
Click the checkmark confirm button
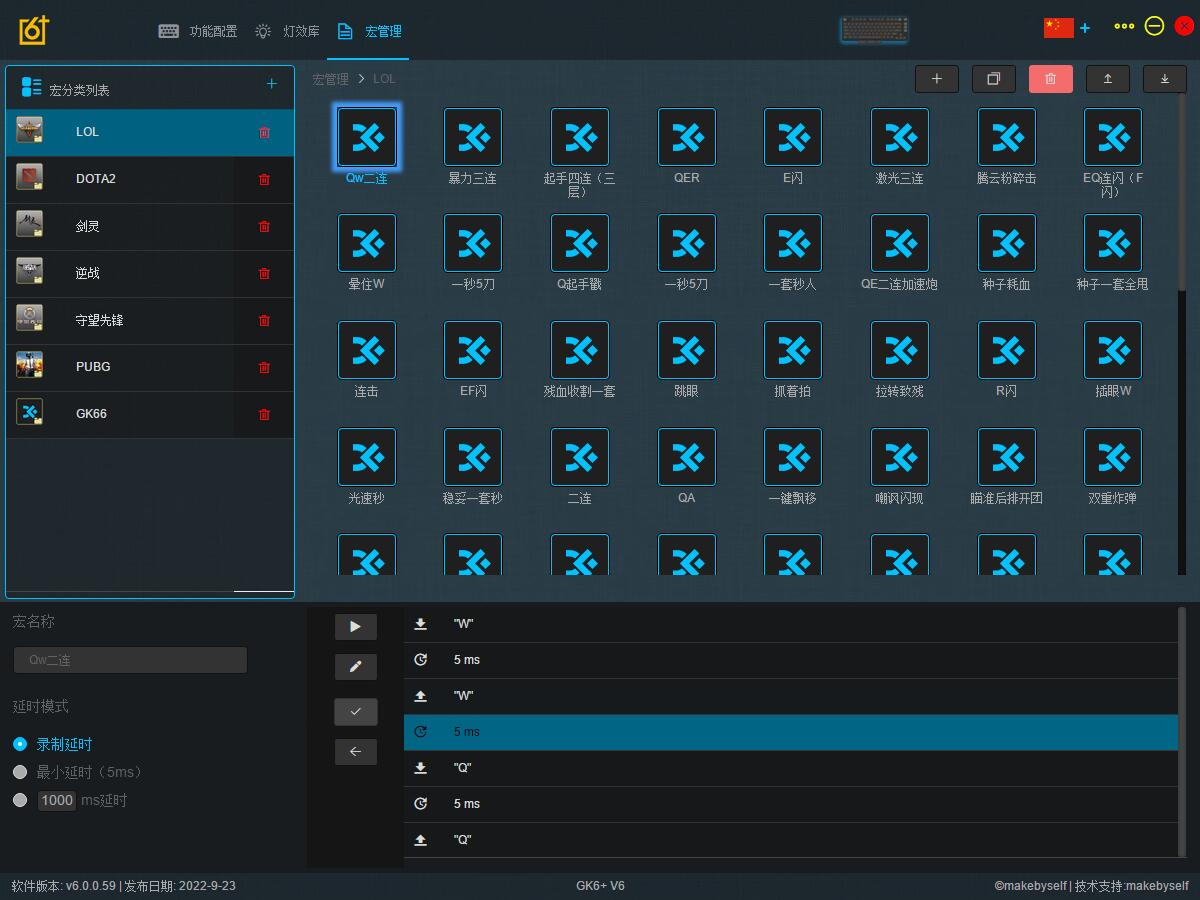(355, 711)
